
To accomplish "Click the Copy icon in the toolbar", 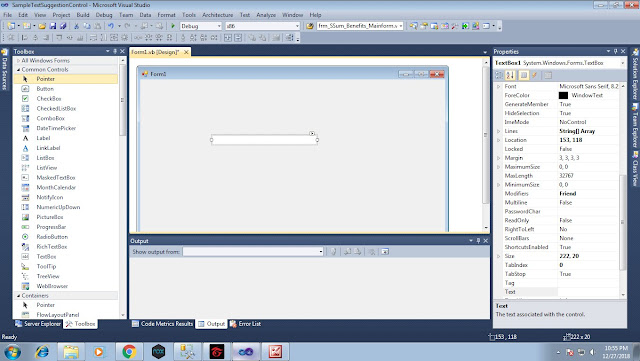I will [87, 26].
